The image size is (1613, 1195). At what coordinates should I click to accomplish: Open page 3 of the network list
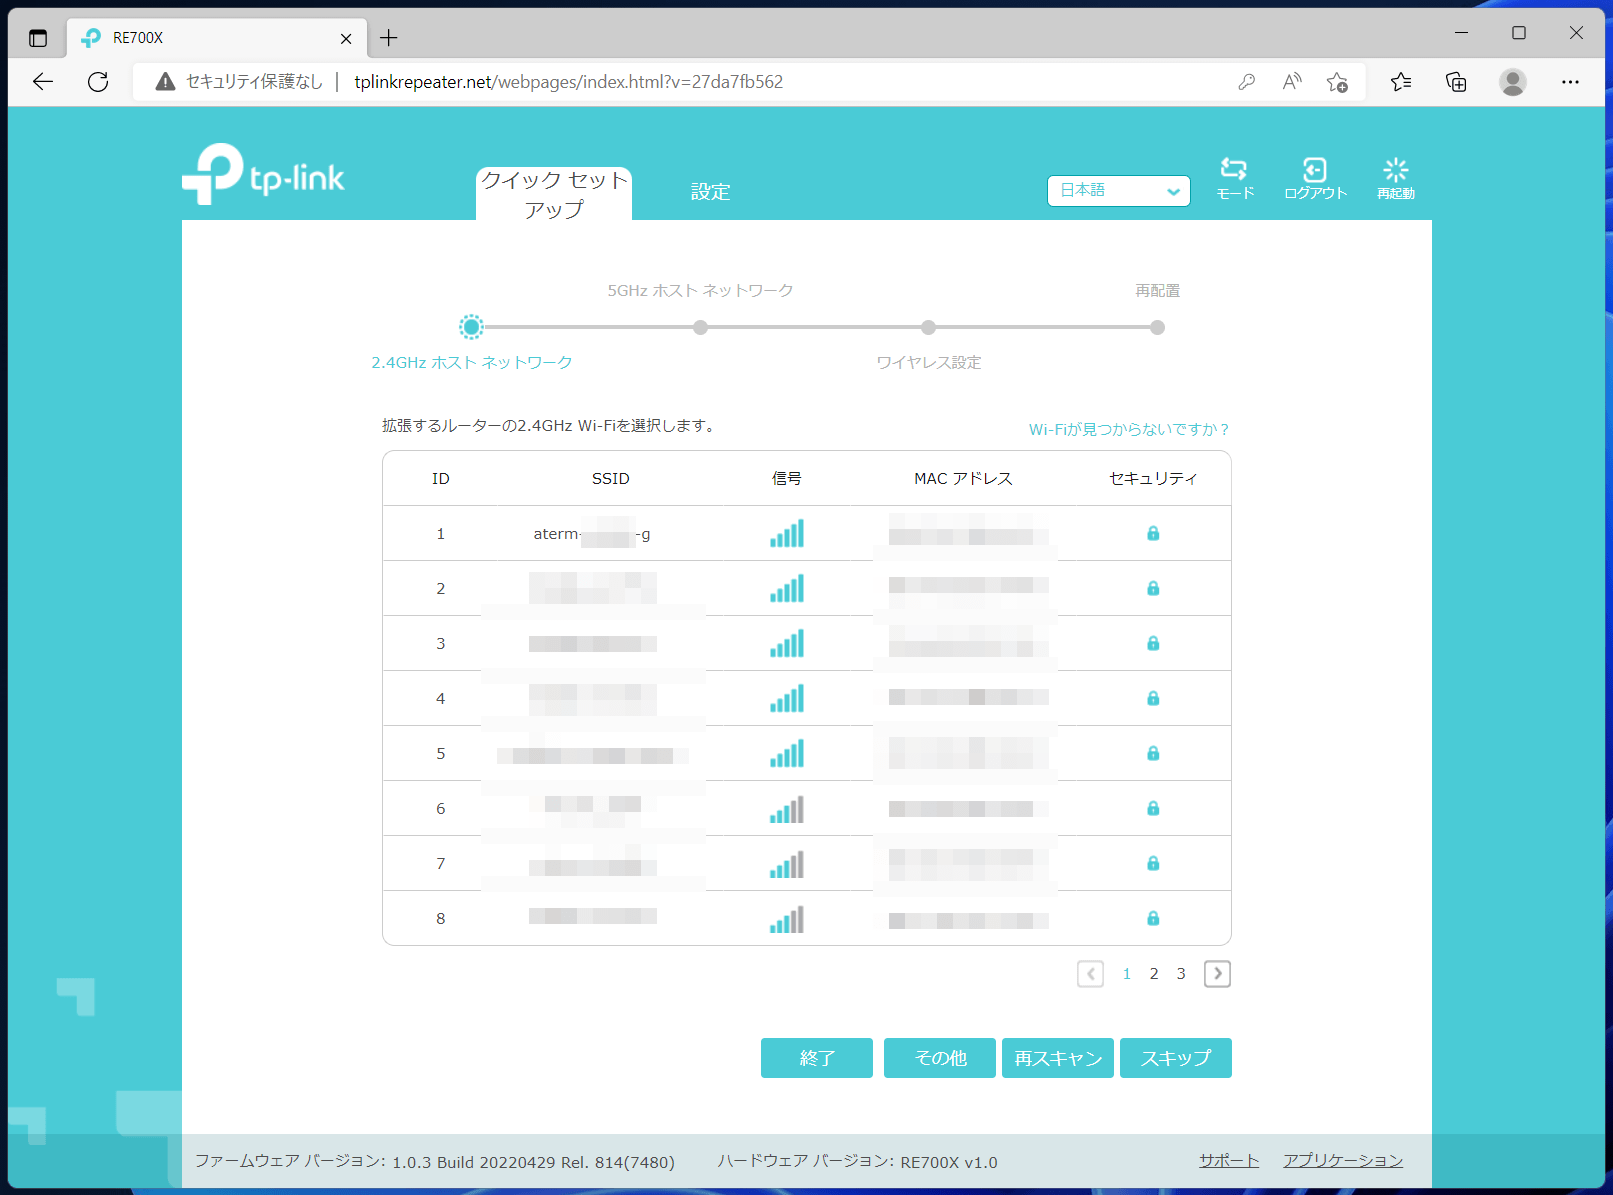click(1181, 973)
